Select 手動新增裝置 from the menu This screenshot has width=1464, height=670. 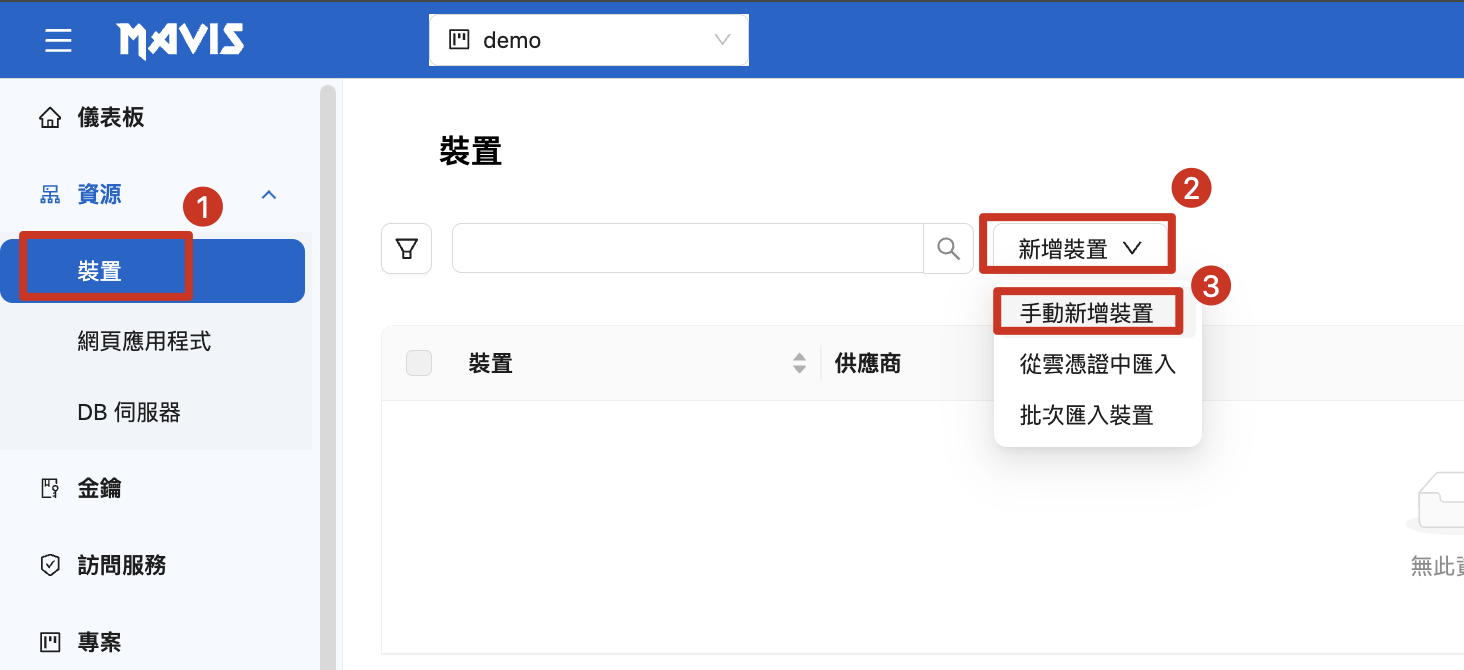[x=1087, y=313]
